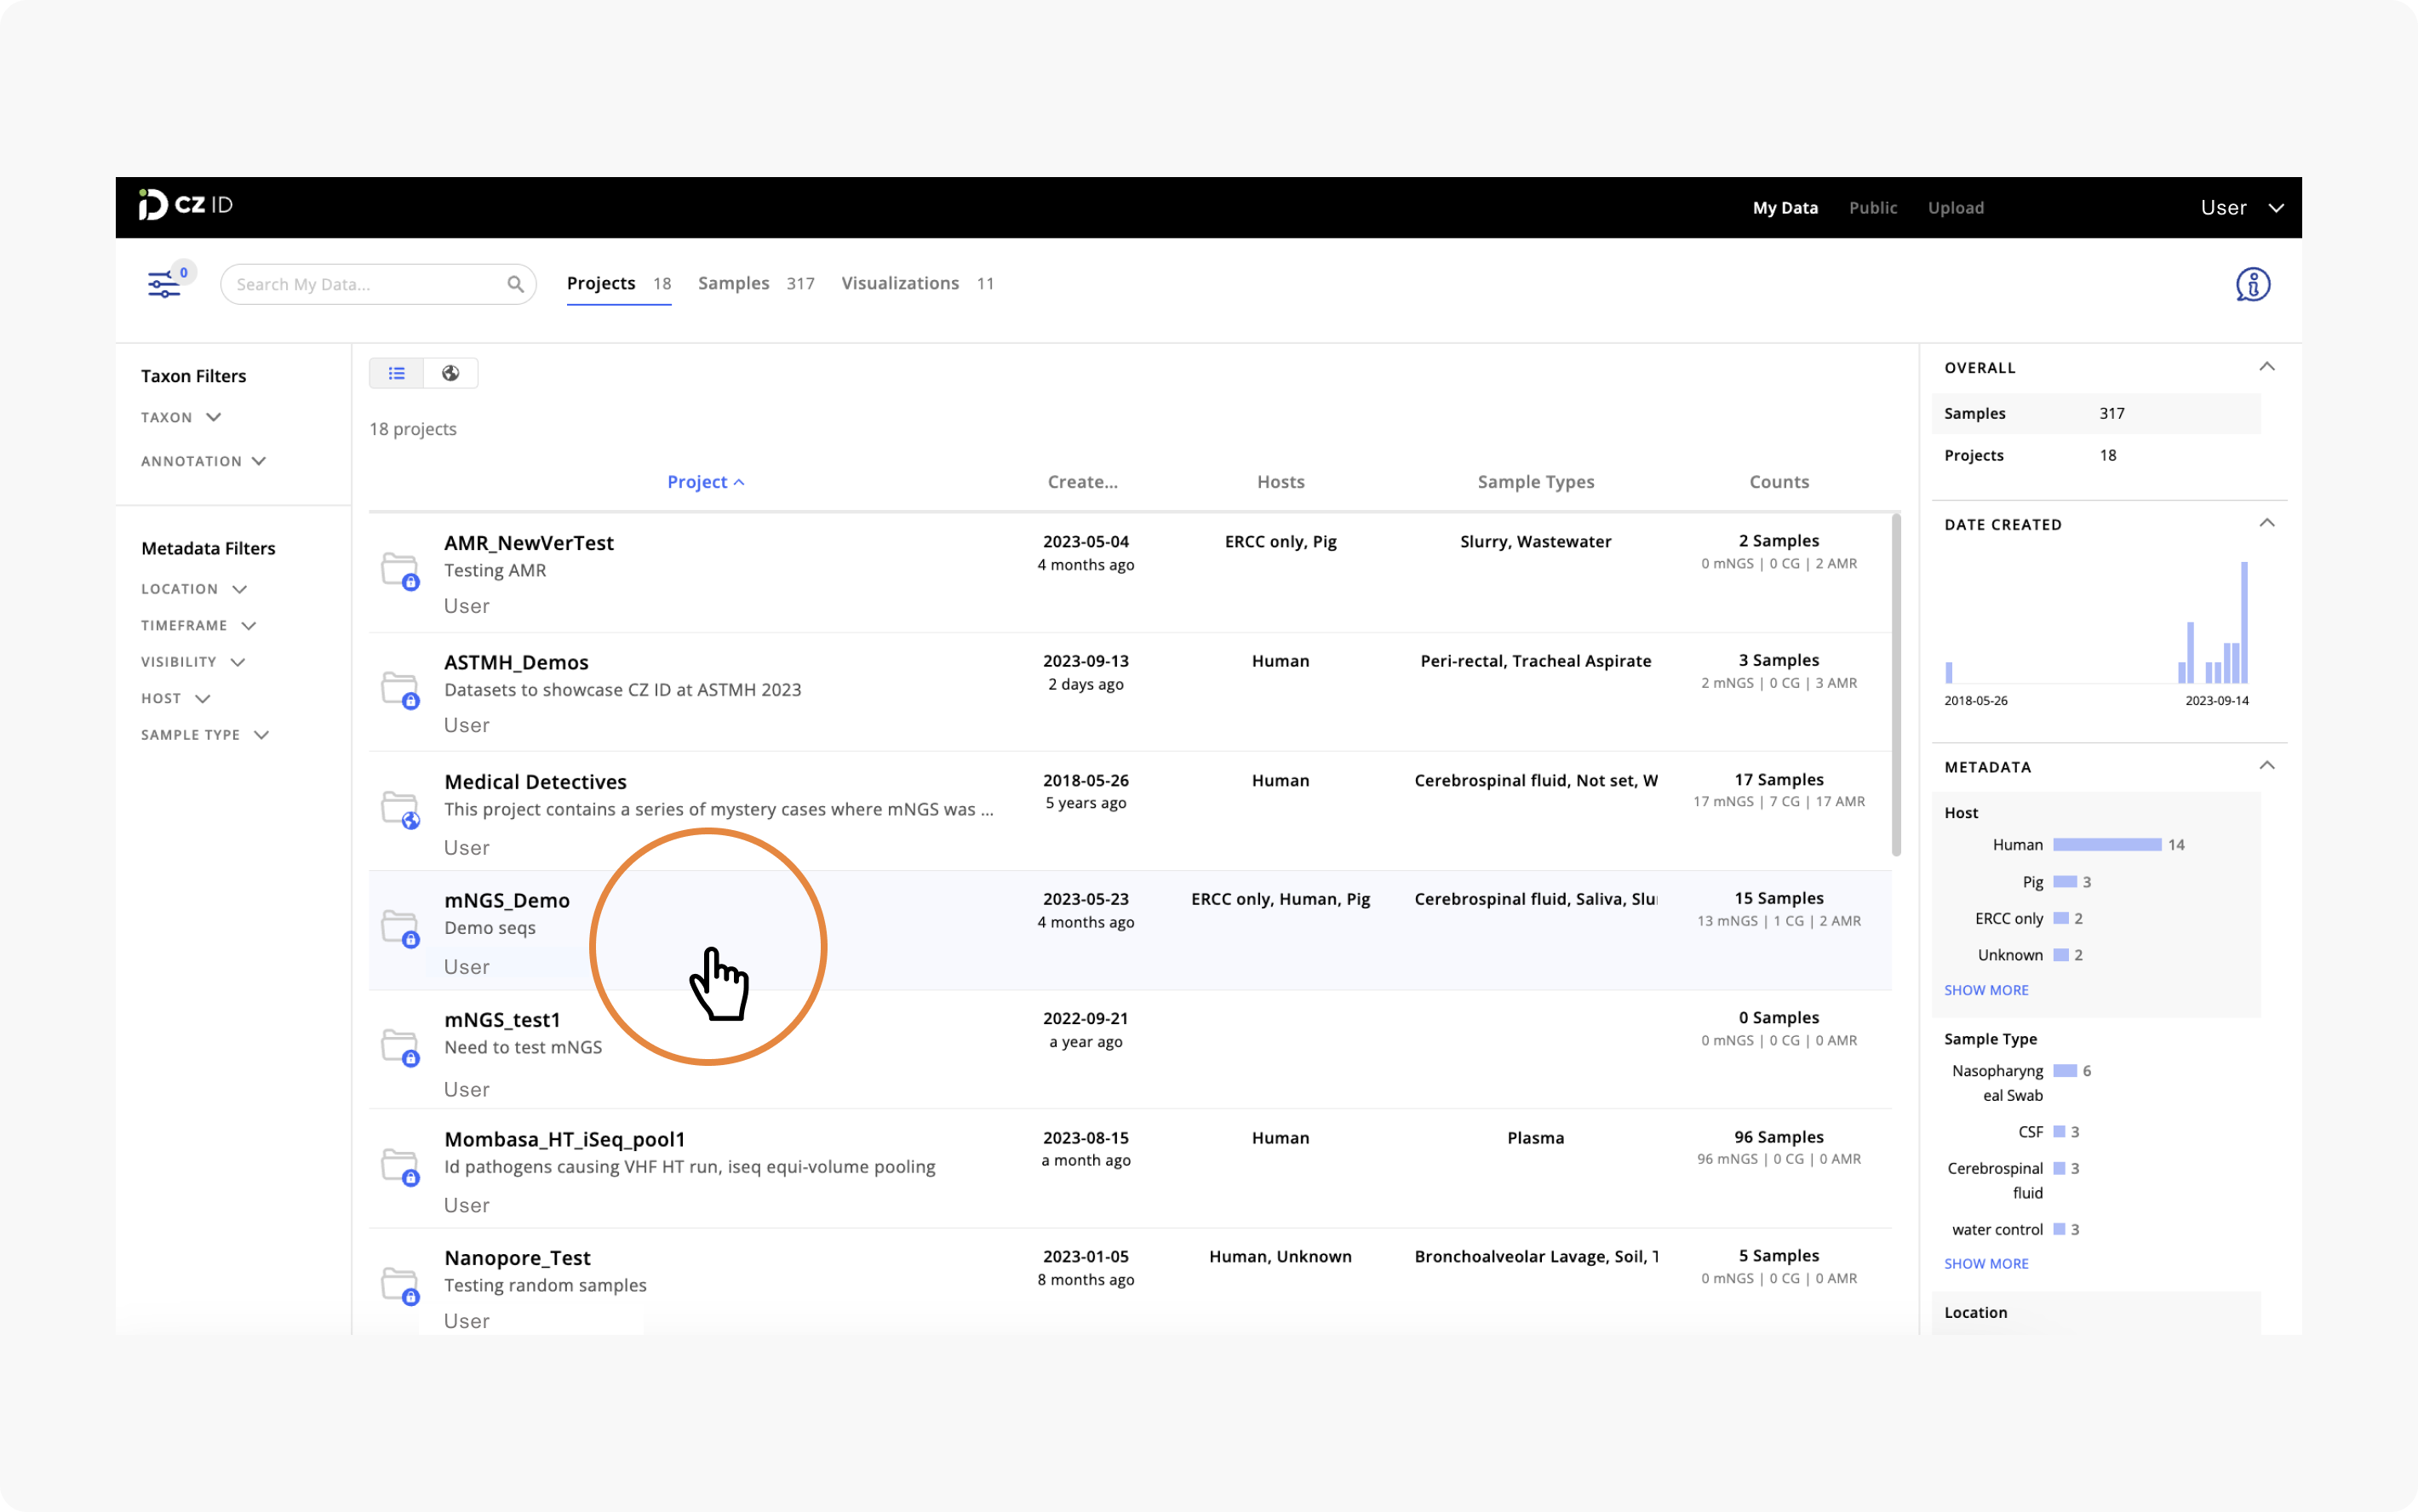
Task: Expand the Annotation filter dropdown
Action: tap(204, 461)
